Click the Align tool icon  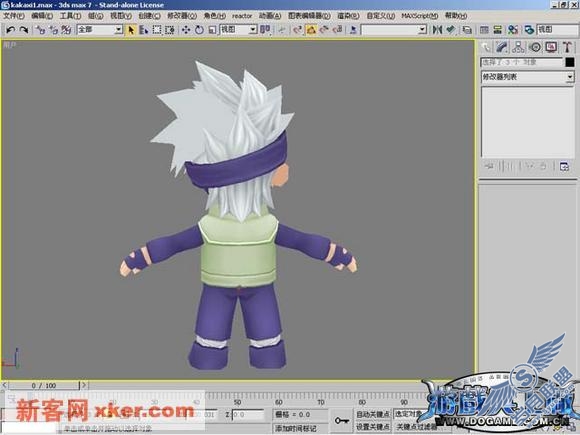coord(450,30)
